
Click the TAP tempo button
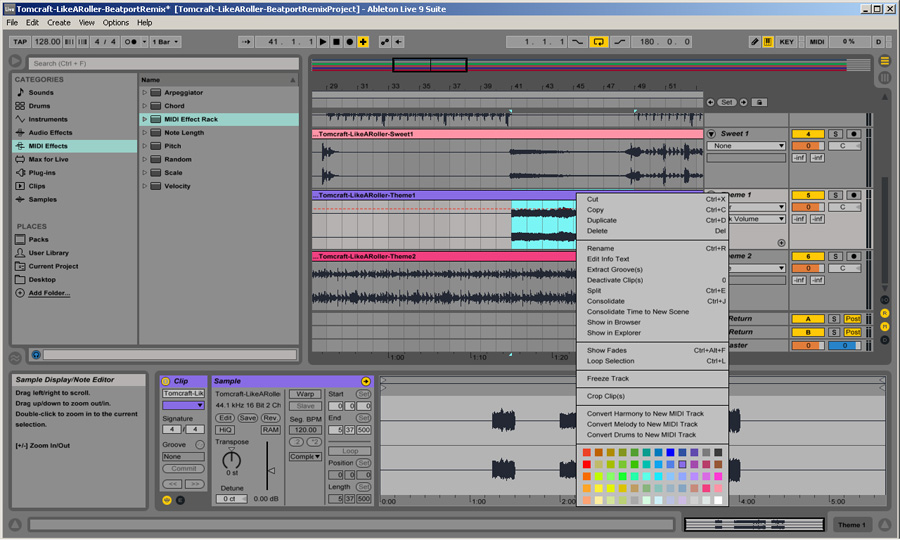click(x=20, y=42)
